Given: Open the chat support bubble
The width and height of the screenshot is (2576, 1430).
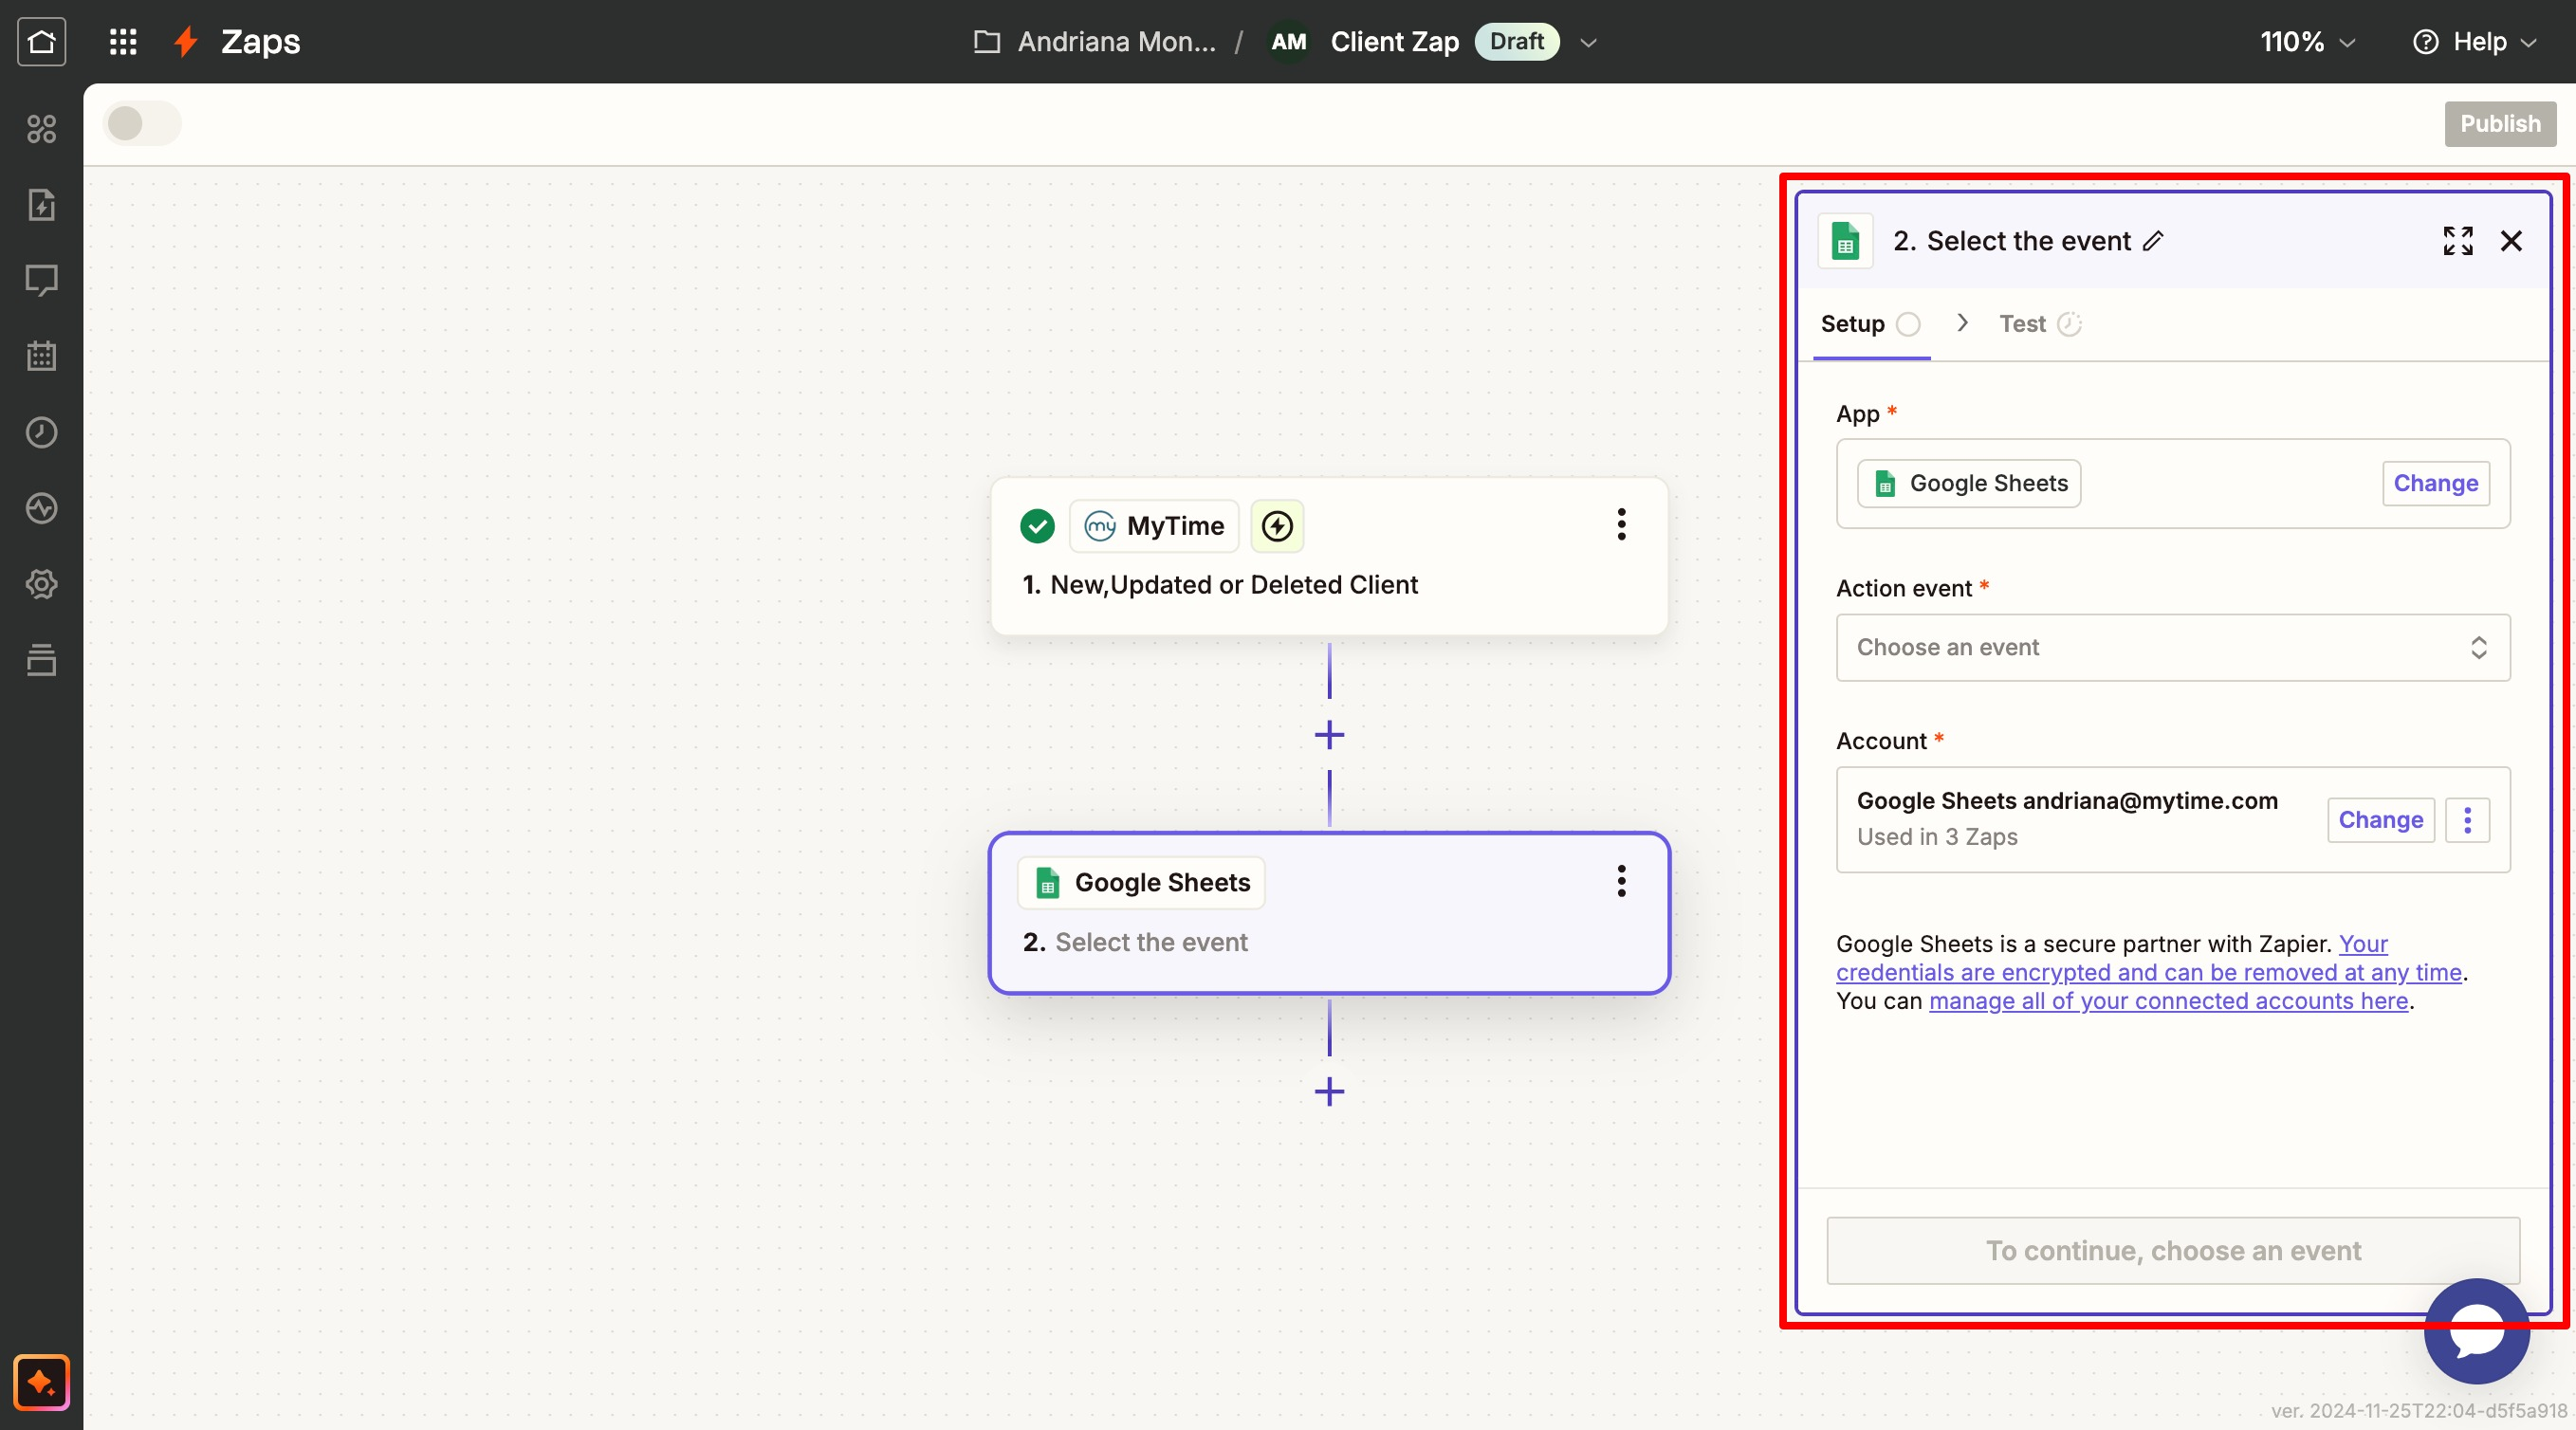Looking at the screenshot, I should coord(2476,1331).
